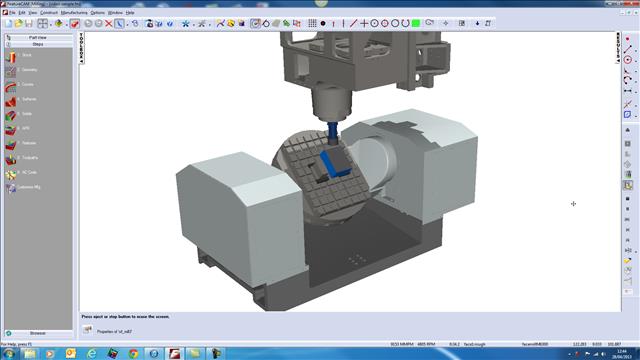Image resolution: width=640 pixels, height=360 pixels.
Task: Click the grid display toolbar icon
Action: [312, 24]
